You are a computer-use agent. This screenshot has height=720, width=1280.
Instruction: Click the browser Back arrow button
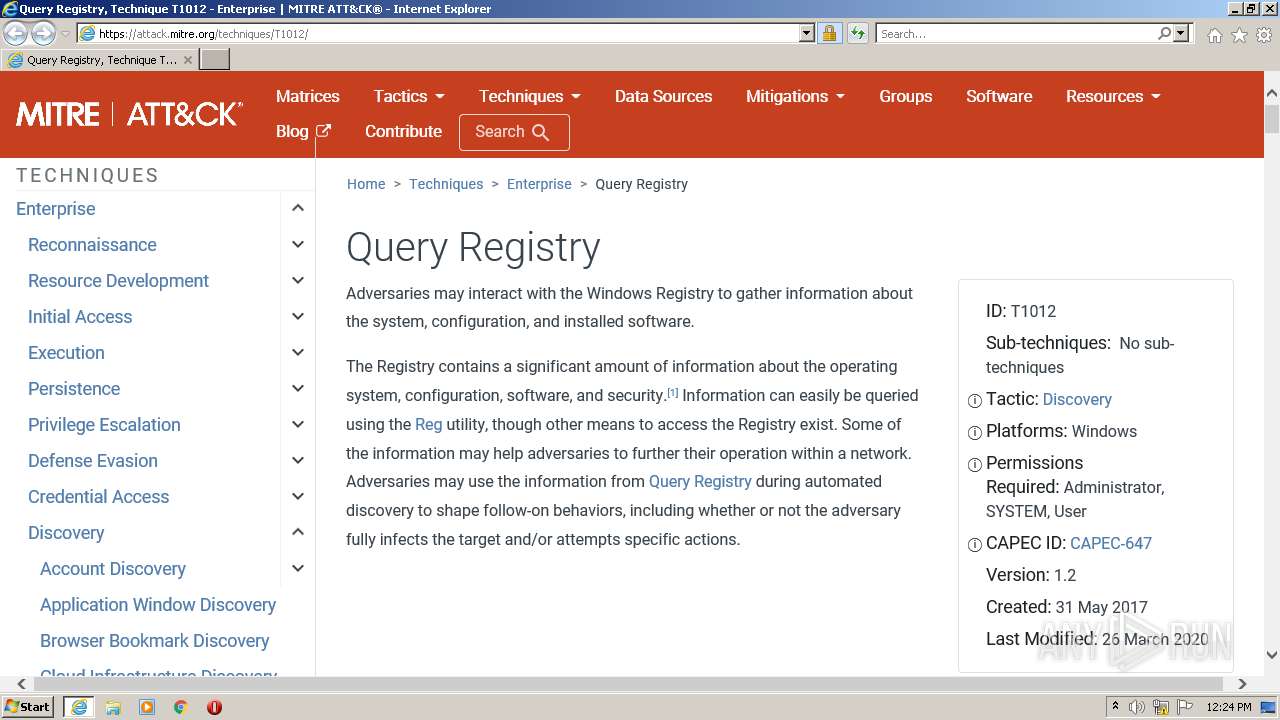coord(16,33)
